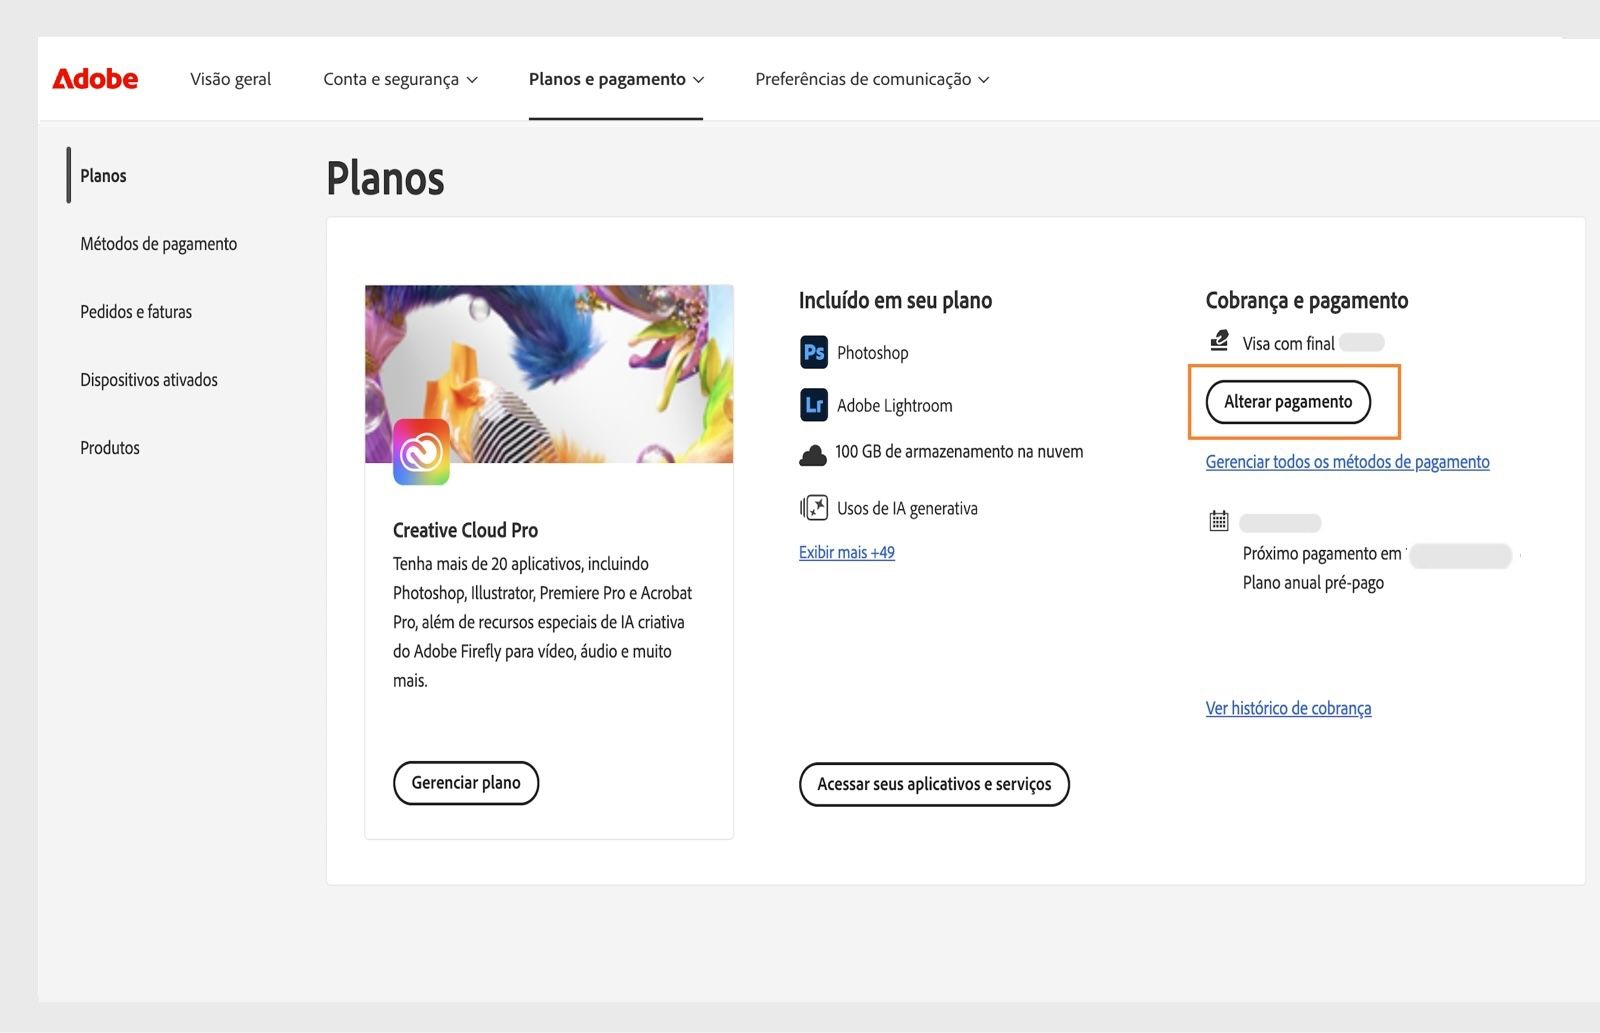The height and width of the screenshot is (1033, 1600).
Task: Click the Próximo pagamento em text
Action: [1322, 553]
